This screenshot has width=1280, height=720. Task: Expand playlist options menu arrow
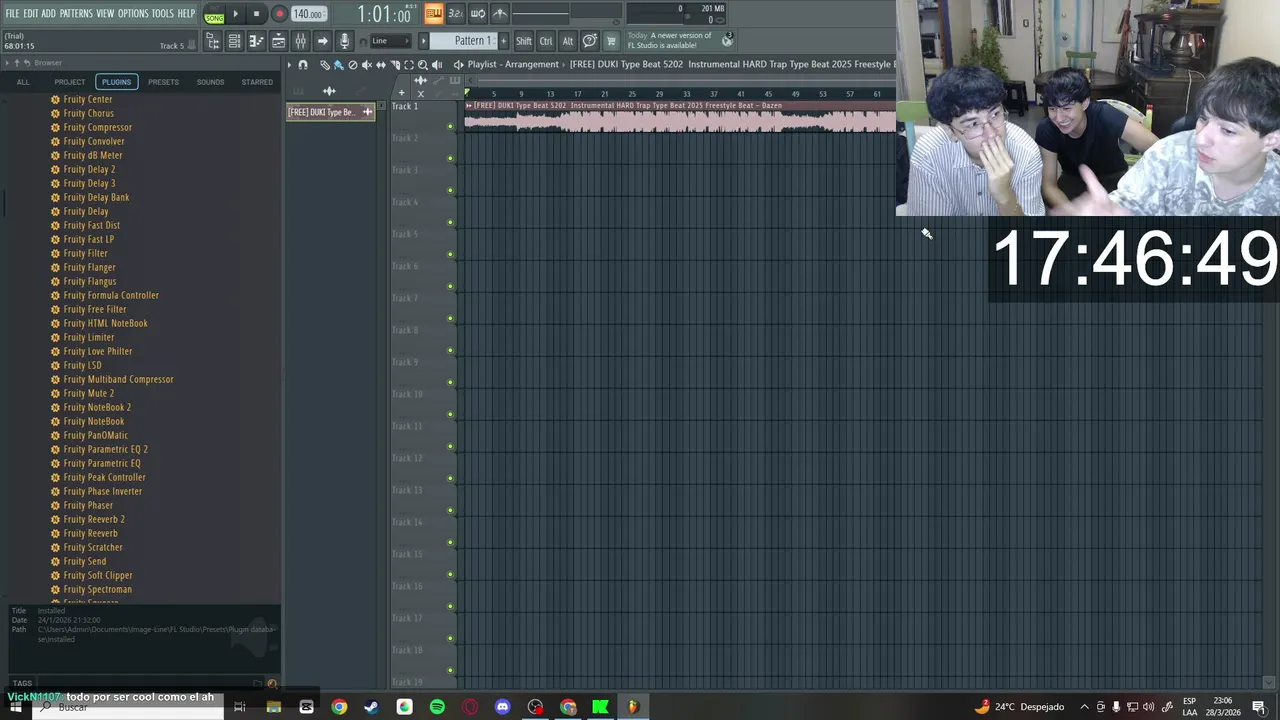(x=290, y=65)
